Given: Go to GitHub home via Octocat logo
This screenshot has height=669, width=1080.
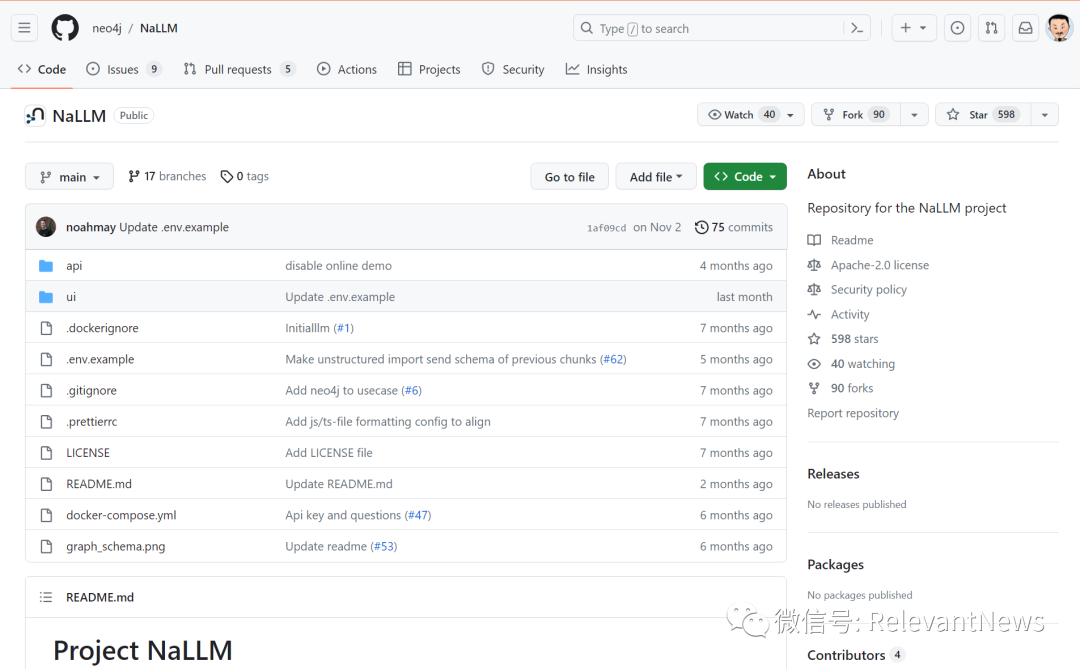Looking at the screenshot, I should (x=65, y=28).
